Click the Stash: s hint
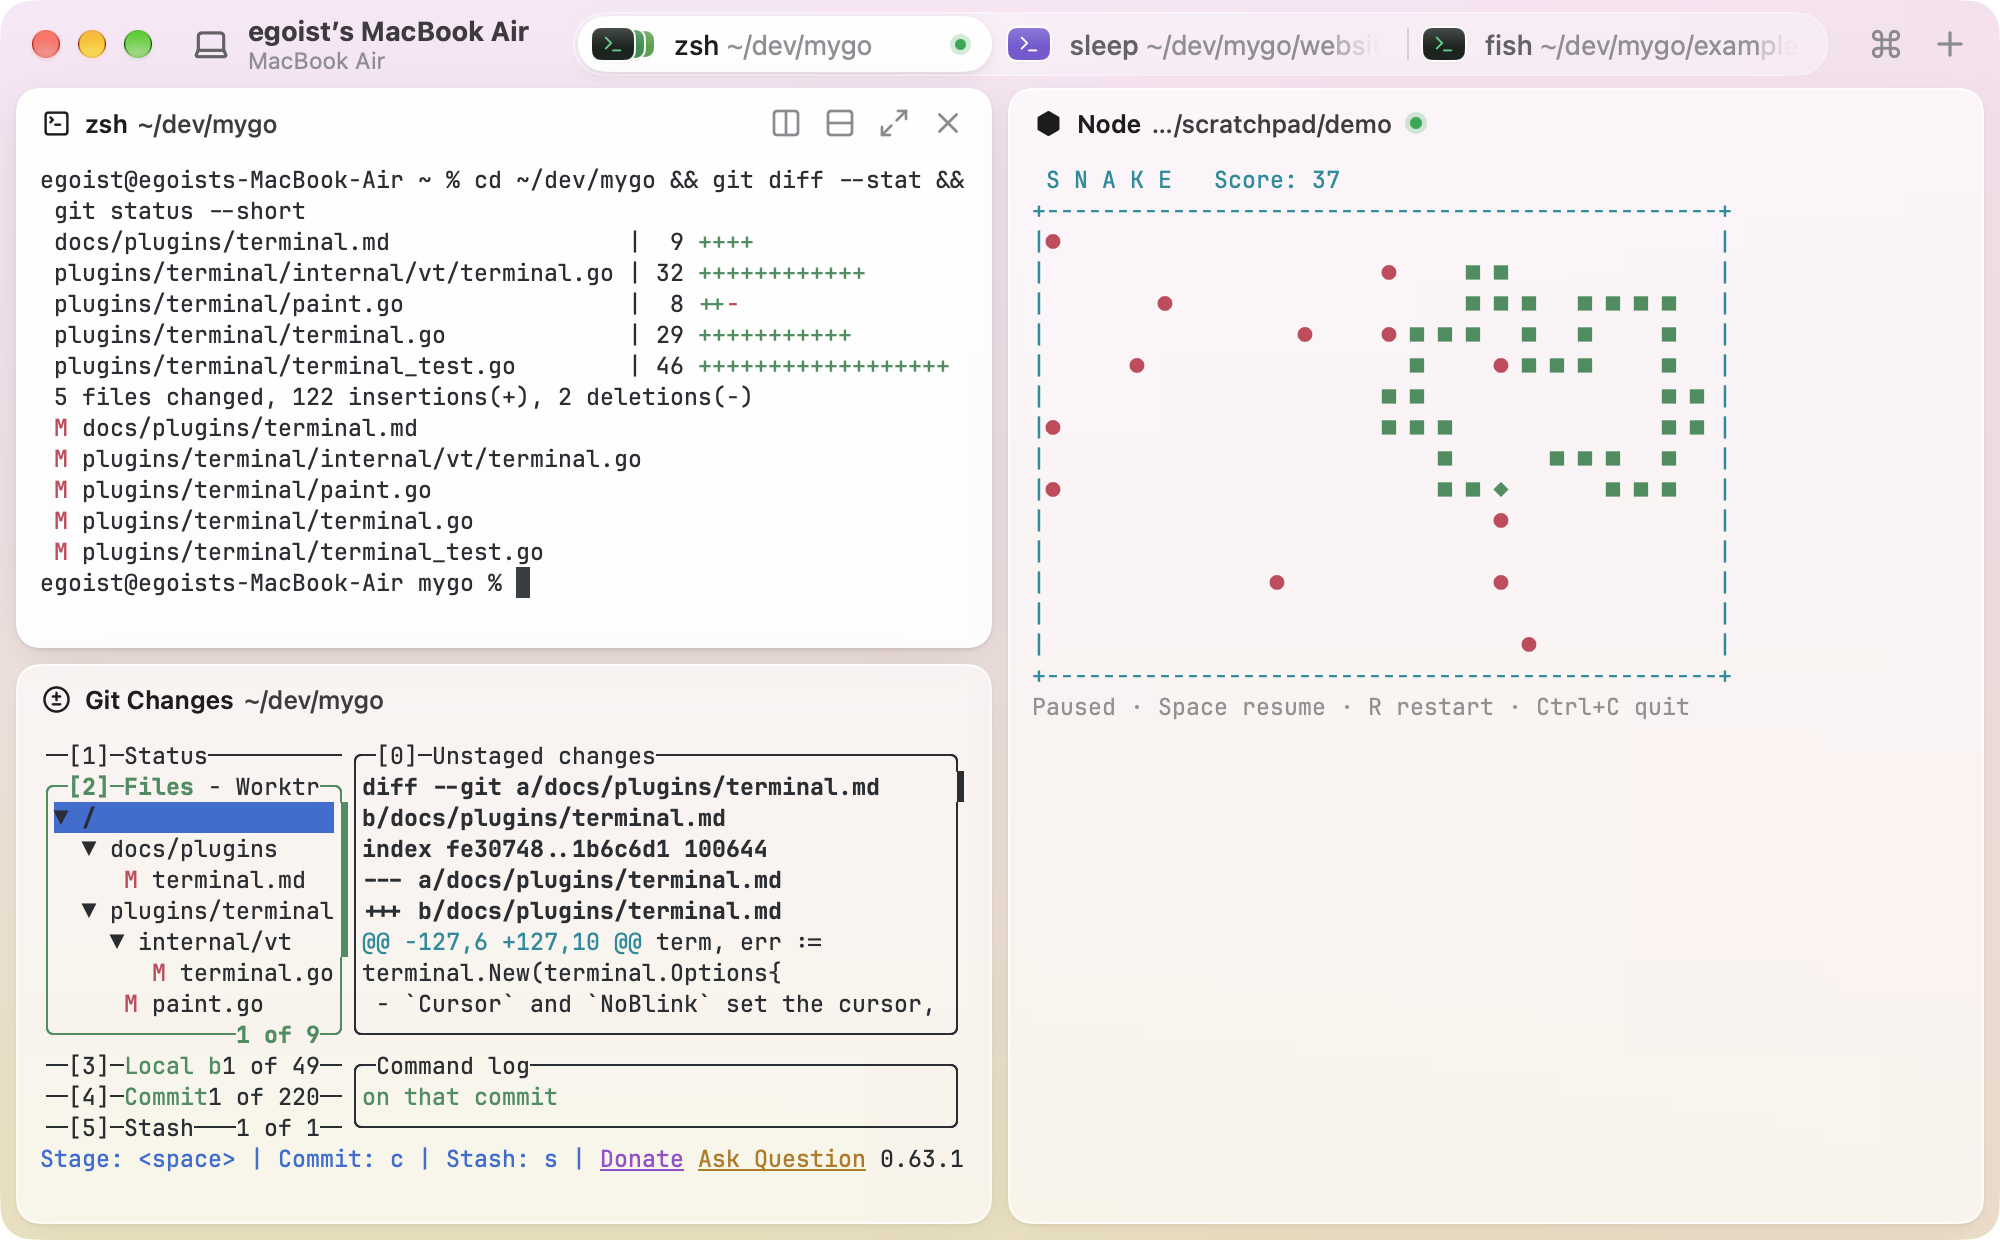Viewport: 2000px width, 1240px height. coord(502,1159)
